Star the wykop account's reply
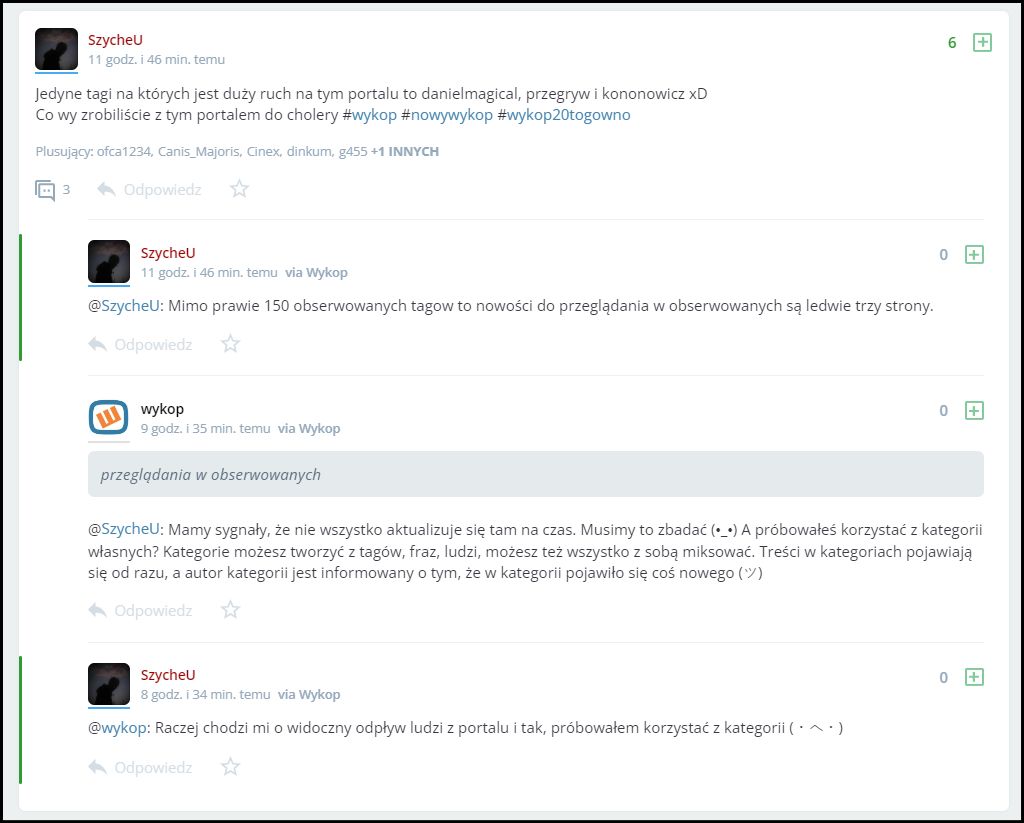 click(231, 610)
